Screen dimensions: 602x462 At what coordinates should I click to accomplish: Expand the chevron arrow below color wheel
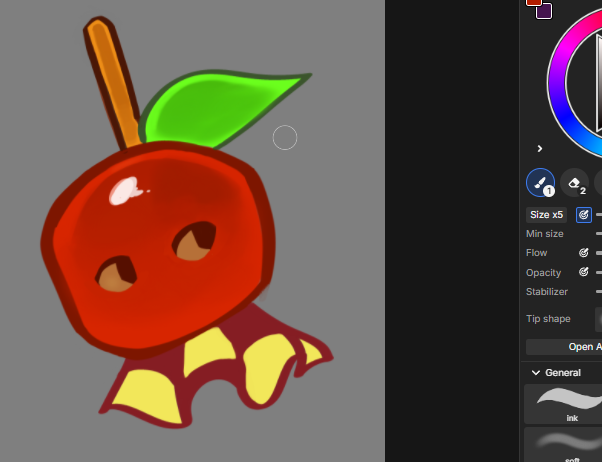(540, 149)
